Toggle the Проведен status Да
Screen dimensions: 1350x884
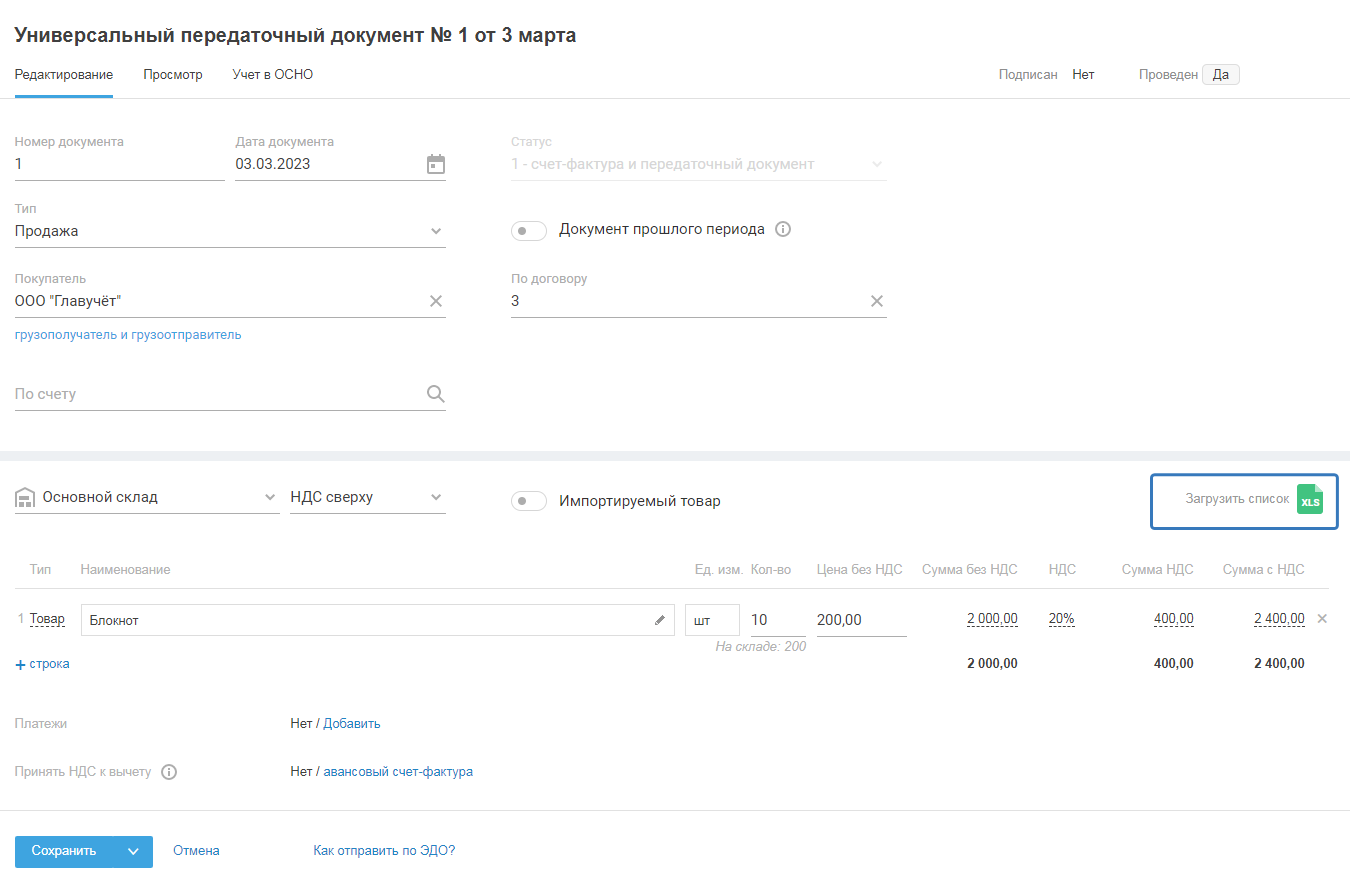[1220, 75]
